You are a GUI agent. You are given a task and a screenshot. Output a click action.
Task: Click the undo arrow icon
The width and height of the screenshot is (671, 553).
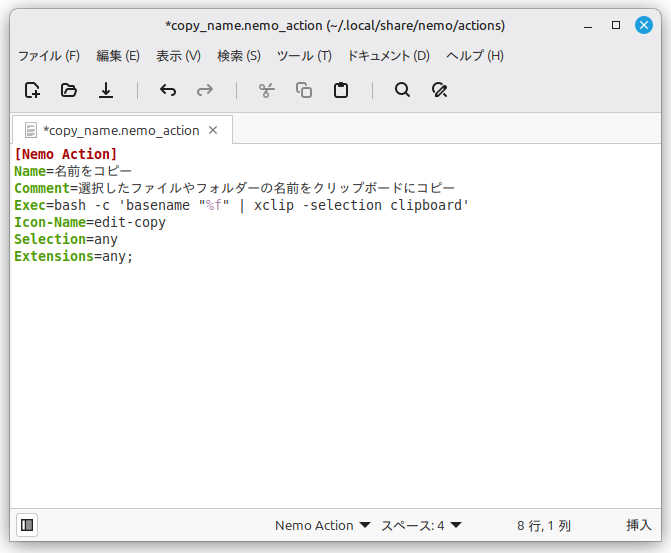168,90
